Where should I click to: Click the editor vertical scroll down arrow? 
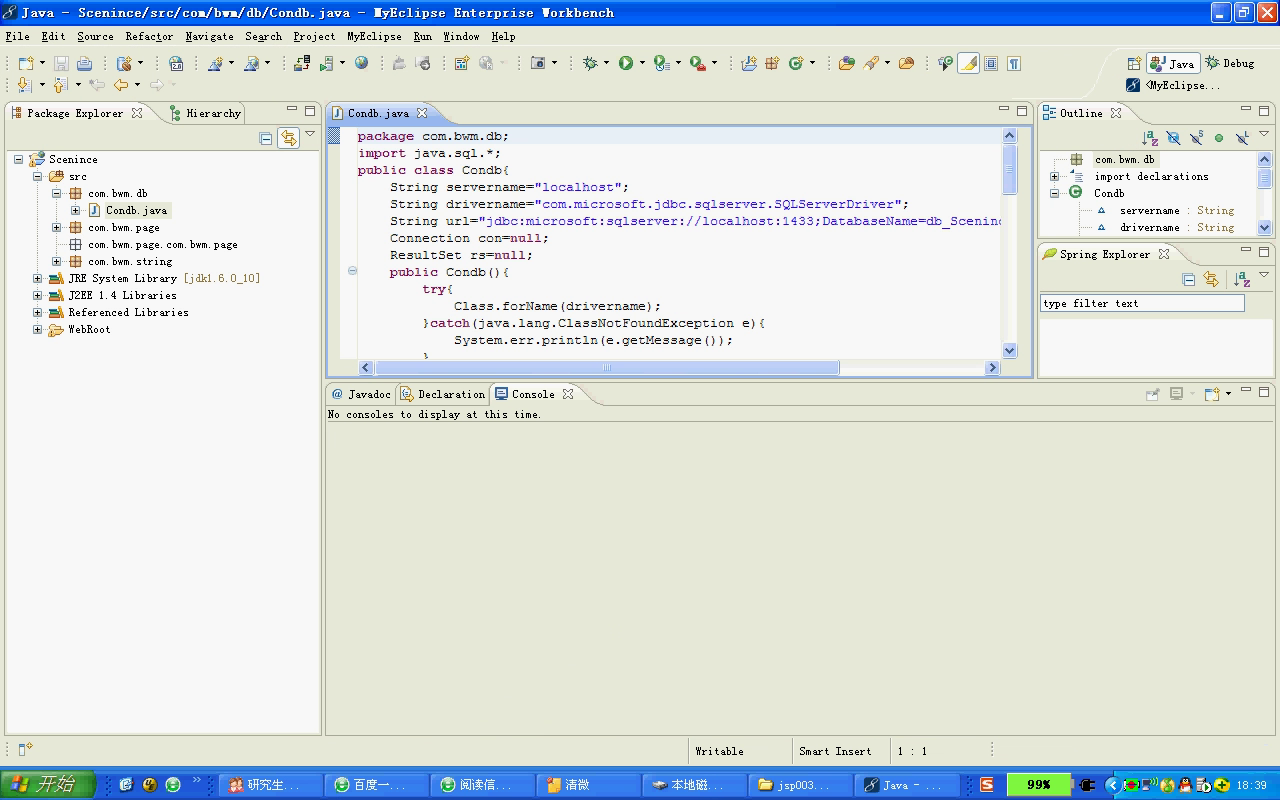[1009, 350]
